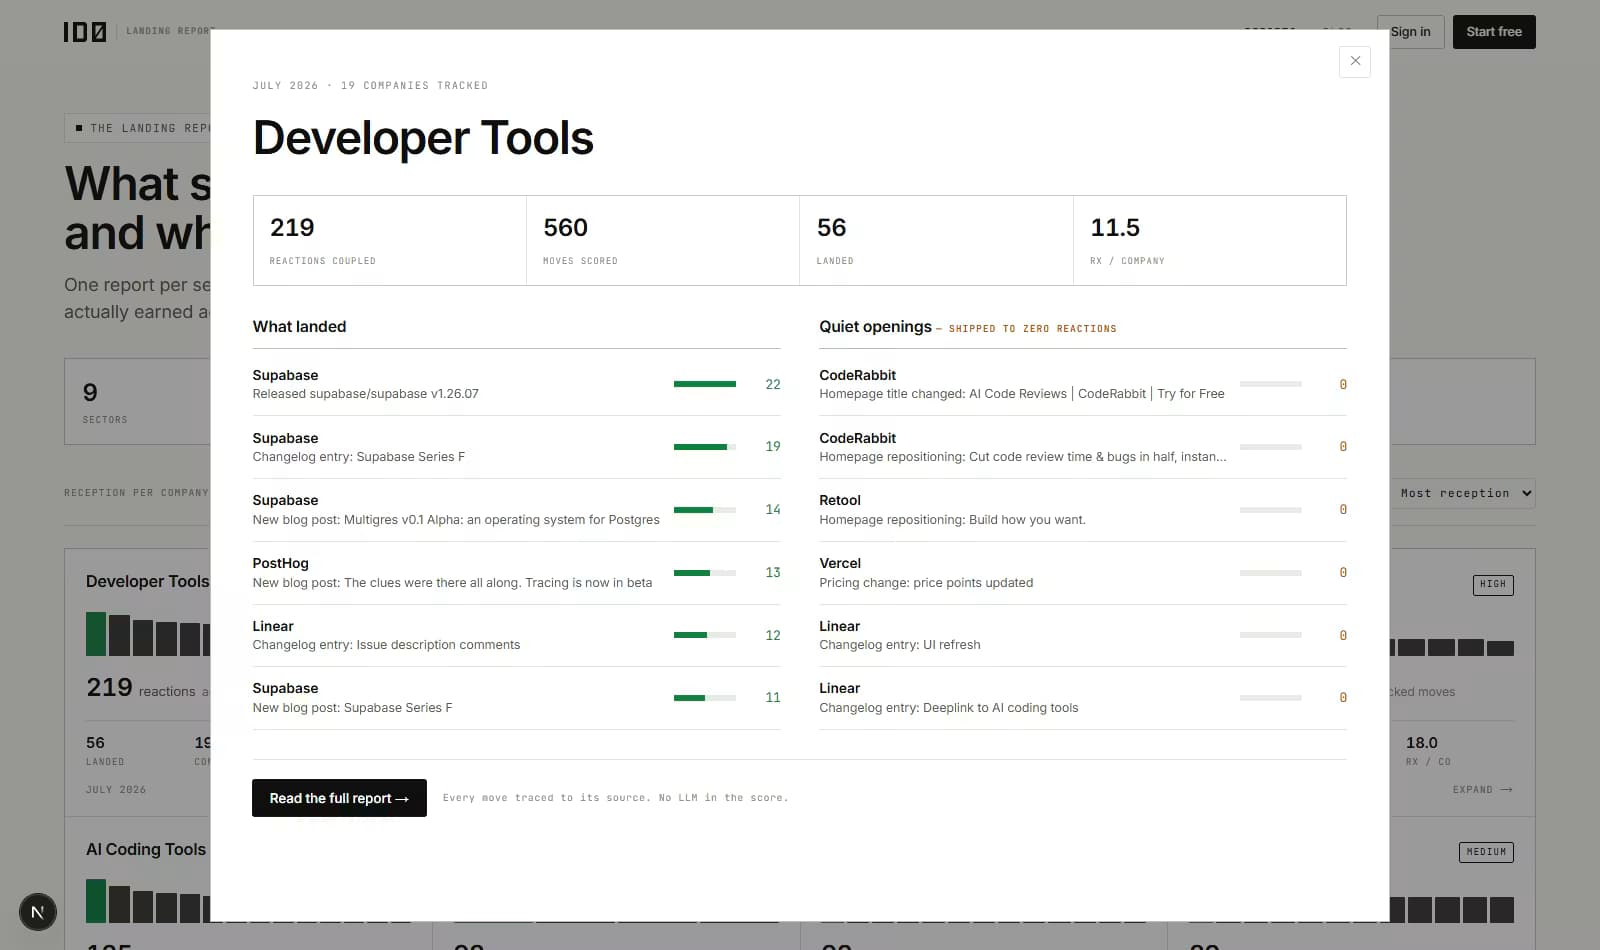Click the Start free button
The height and width of the screenshot is (950, 1600).
pyautogui.click(x=1494, y=32)
